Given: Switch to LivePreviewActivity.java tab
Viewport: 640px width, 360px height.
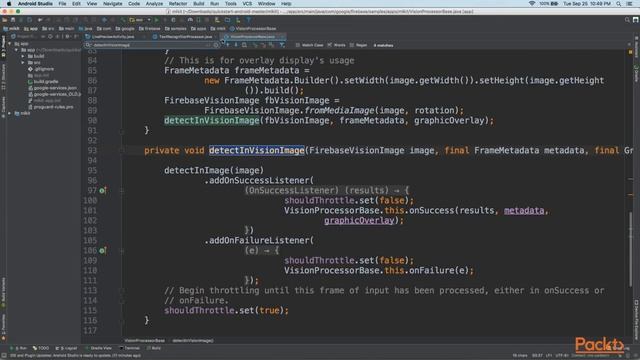Looking at the screenshot, I should (113, 37).
